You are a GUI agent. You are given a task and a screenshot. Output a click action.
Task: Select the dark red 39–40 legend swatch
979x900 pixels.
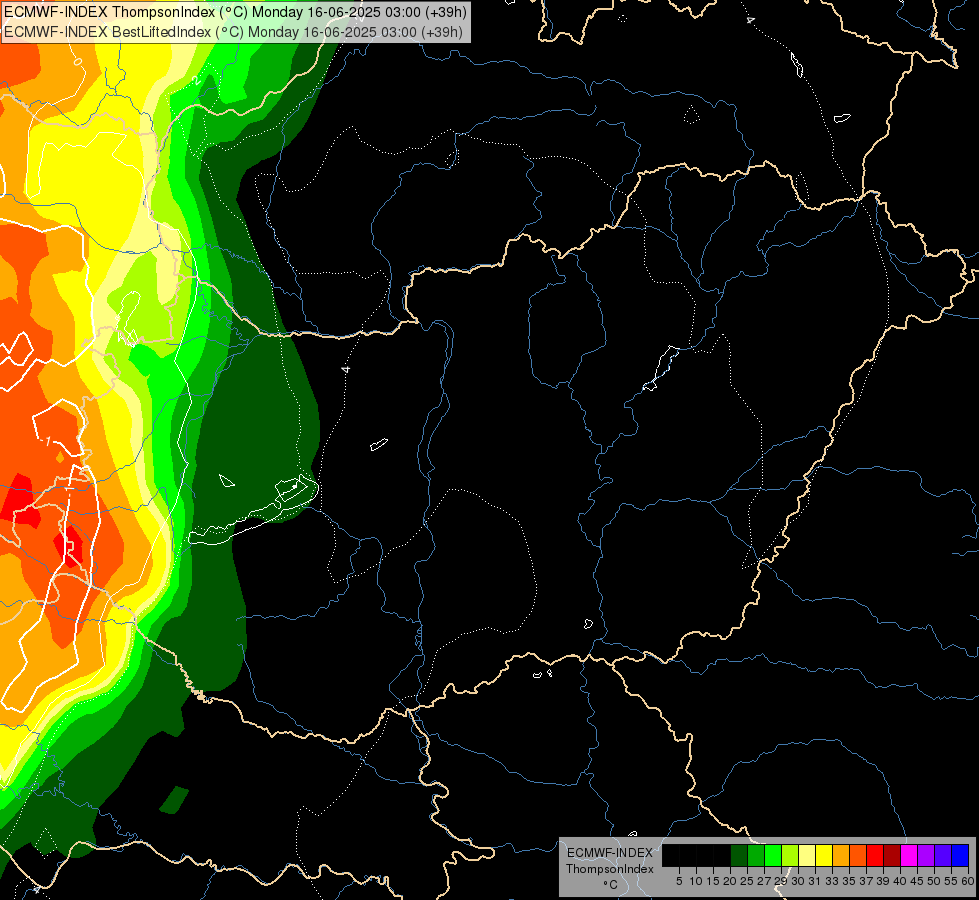[892, 856]
